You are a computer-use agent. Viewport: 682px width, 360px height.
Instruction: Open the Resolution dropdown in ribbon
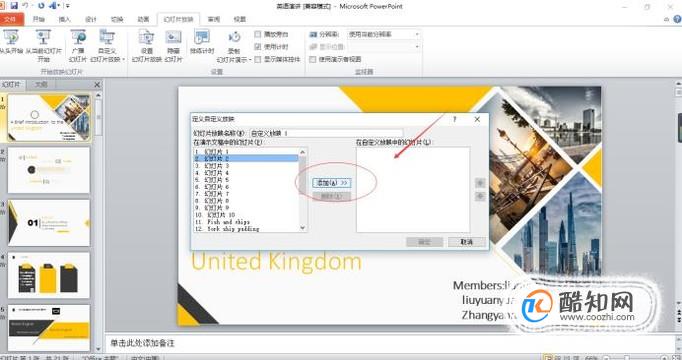pyautogui.click(x=383, y=34)
